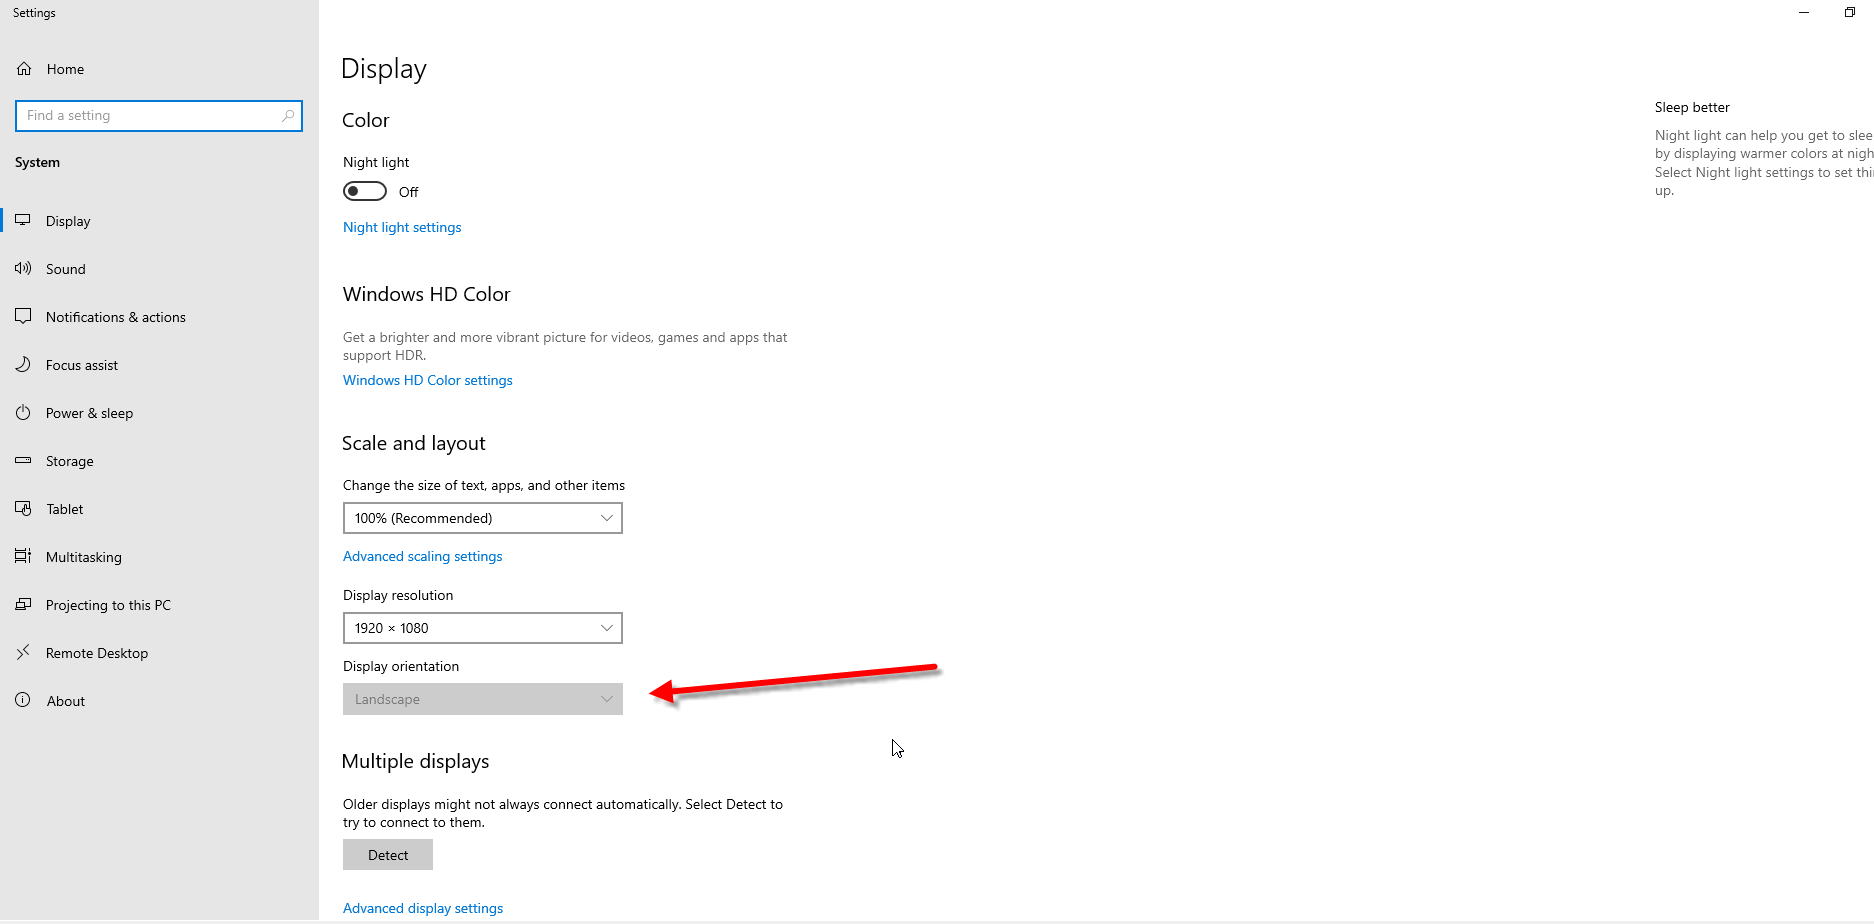Image resolution: width=1874 pixels, height=924 pixels.
Task: Click the Scale and layout heading
Action: click(x=414, y=443)
